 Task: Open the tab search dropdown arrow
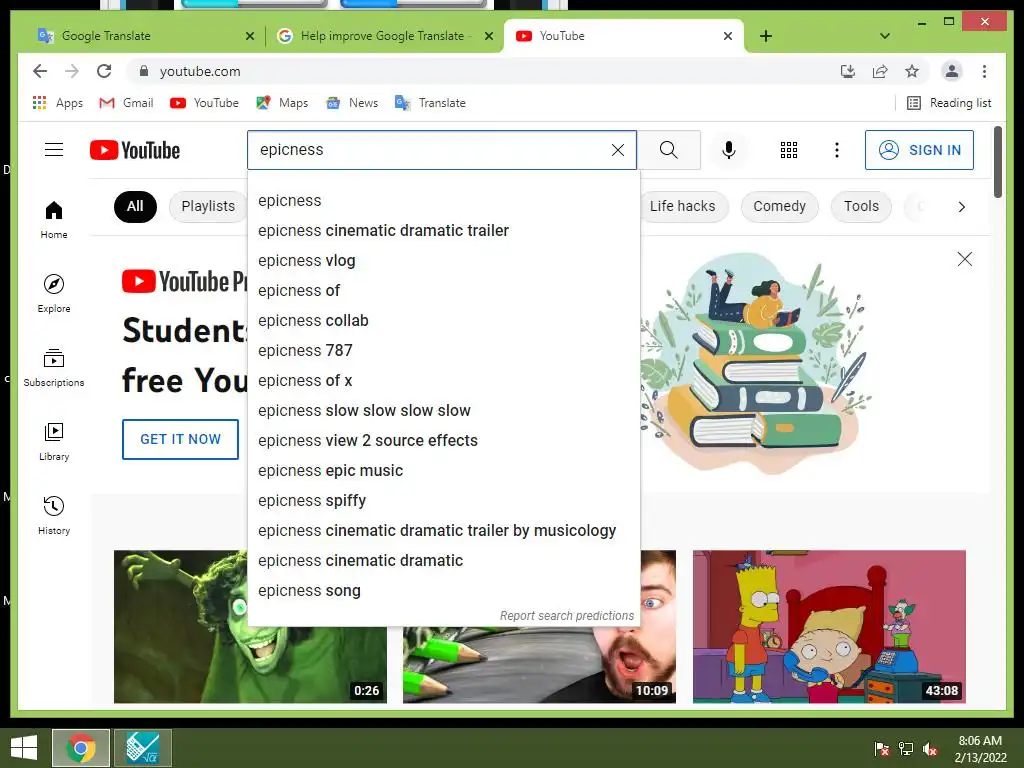click(x=885, y=36)
